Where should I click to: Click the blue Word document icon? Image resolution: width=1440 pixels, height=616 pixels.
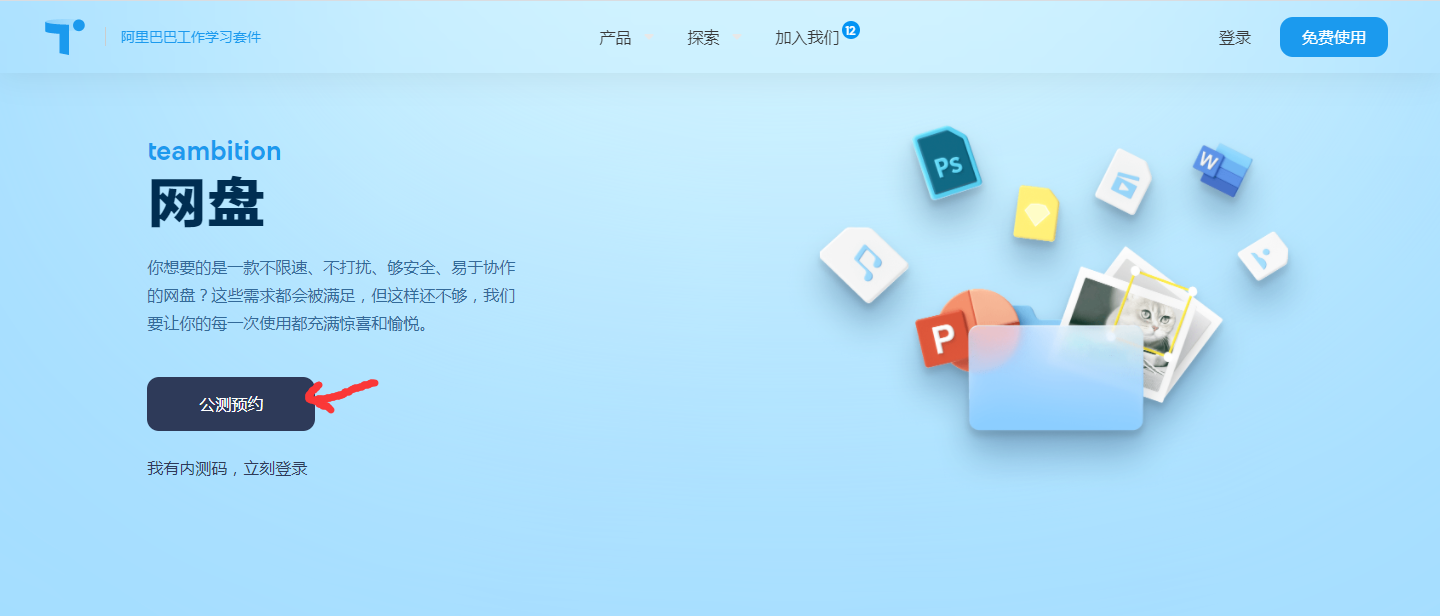pyautogui.click(x=1222, y=168)
